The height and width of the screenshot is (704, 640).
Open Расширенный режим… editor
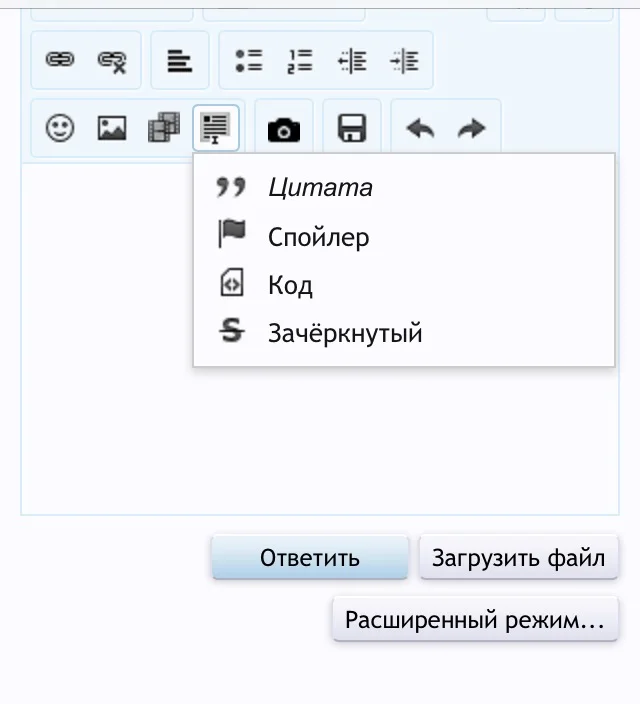(x=475, y=620)
